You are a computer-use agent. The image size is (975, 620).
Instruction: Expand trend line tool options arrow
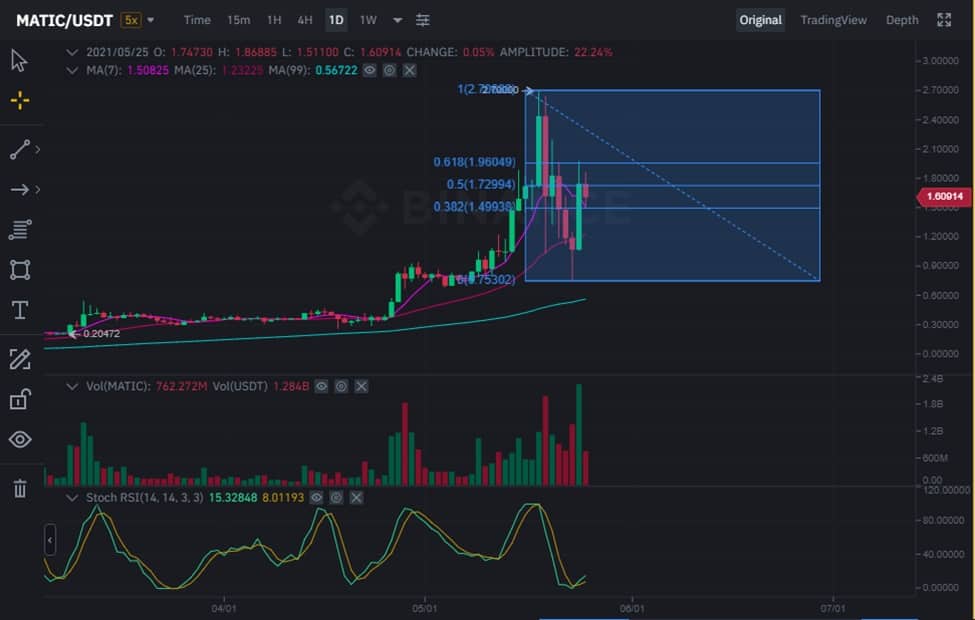38,149
